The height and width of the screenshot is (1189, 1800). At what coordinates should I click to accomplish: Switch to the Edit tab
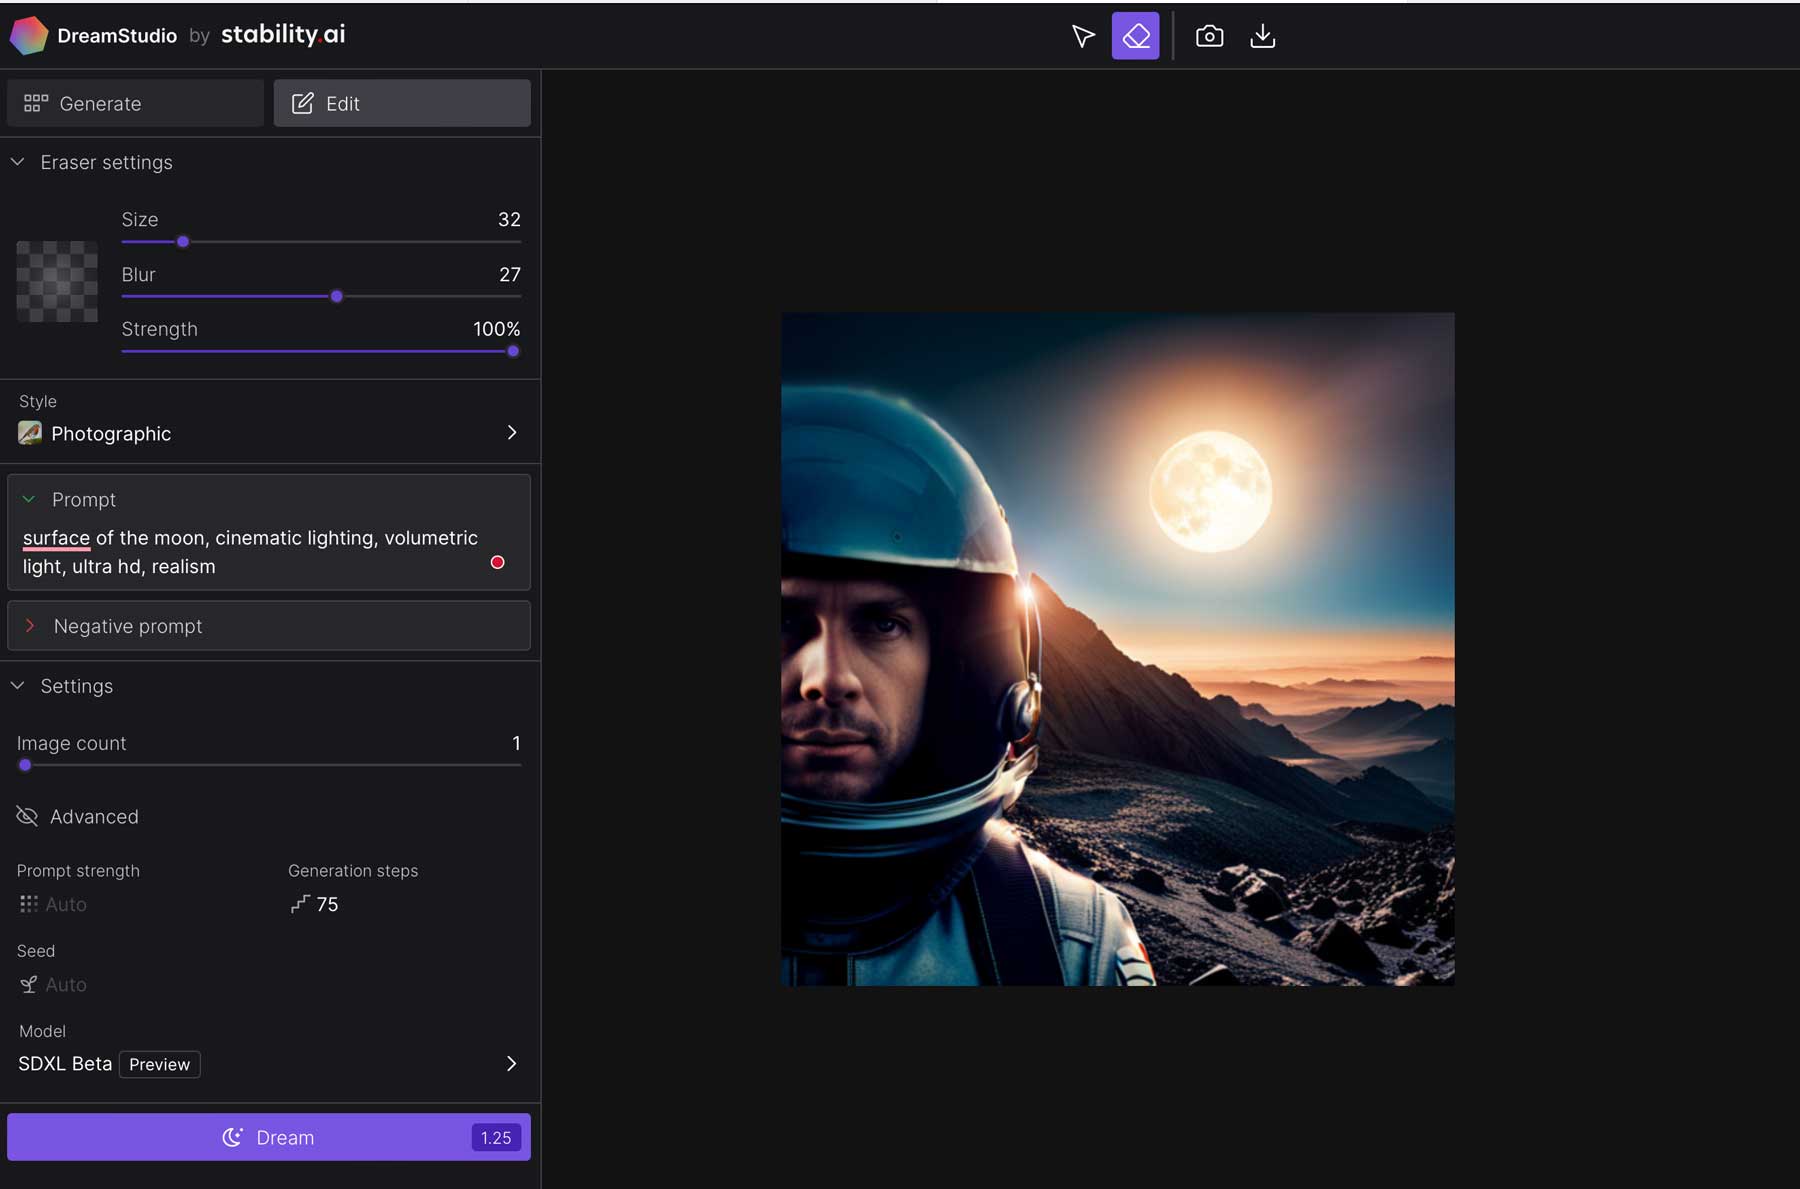coord(401,103)
